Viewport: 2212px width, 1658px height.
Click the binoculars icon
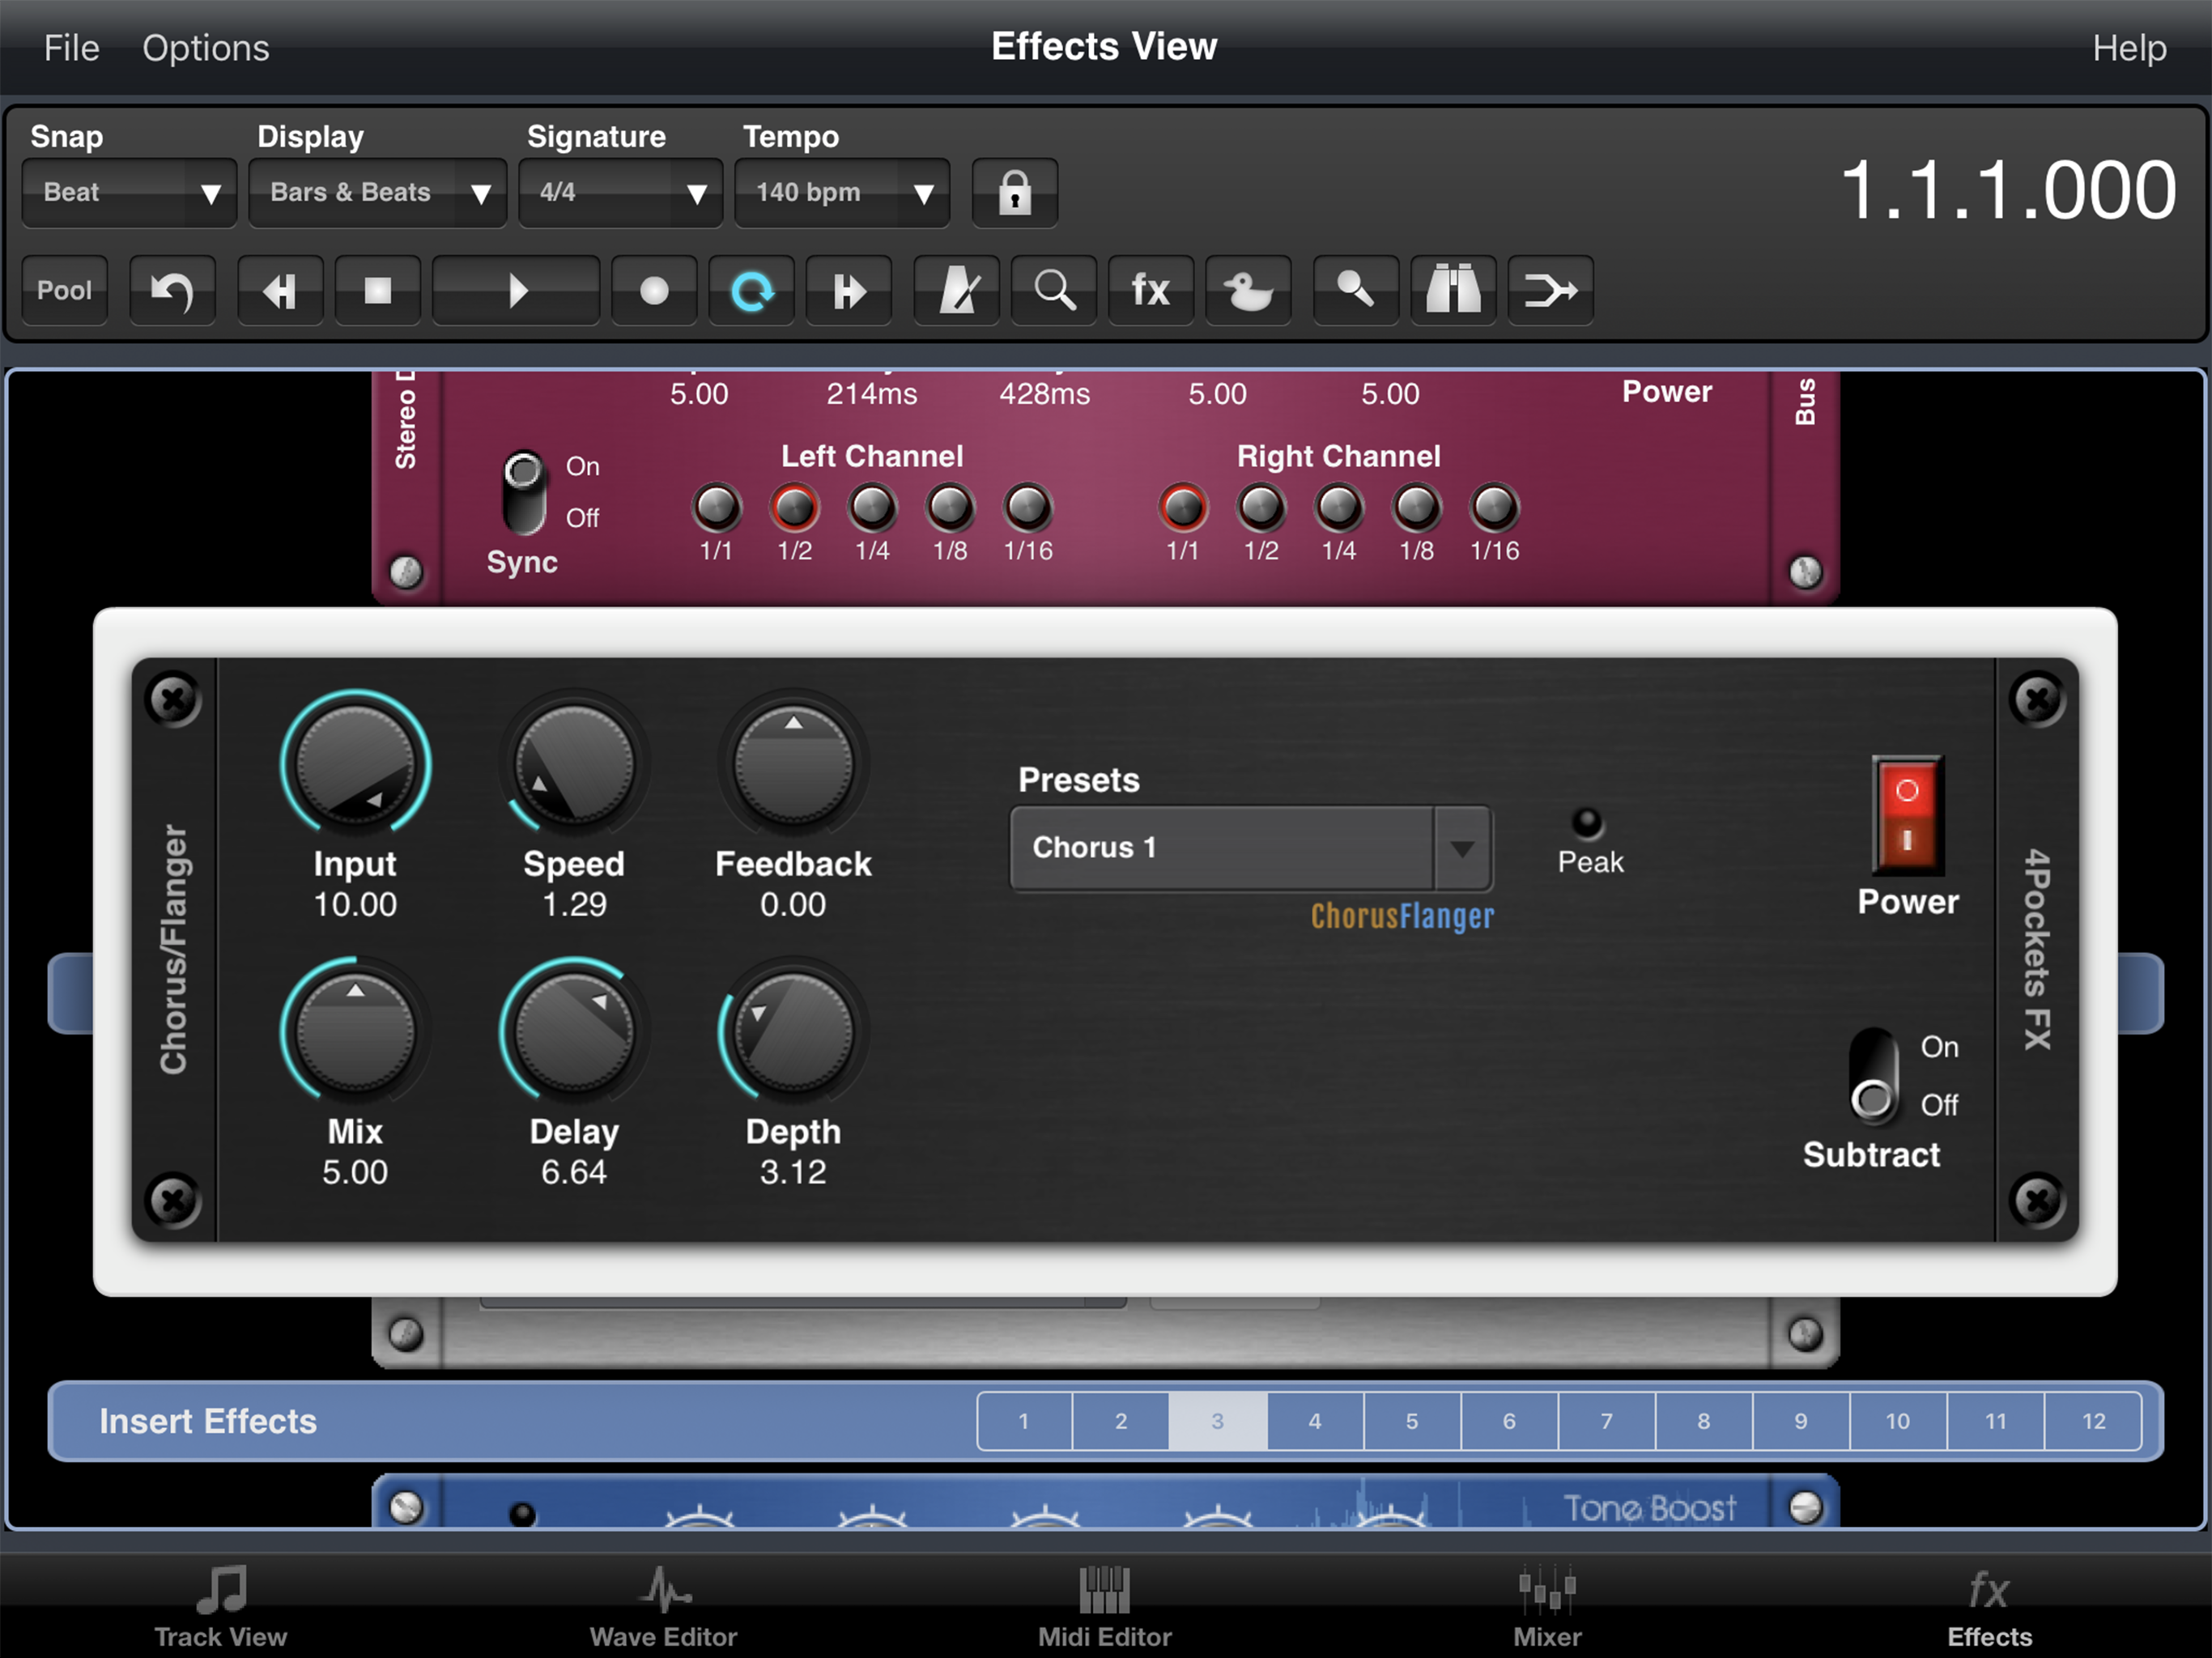tap(1453, 291)
